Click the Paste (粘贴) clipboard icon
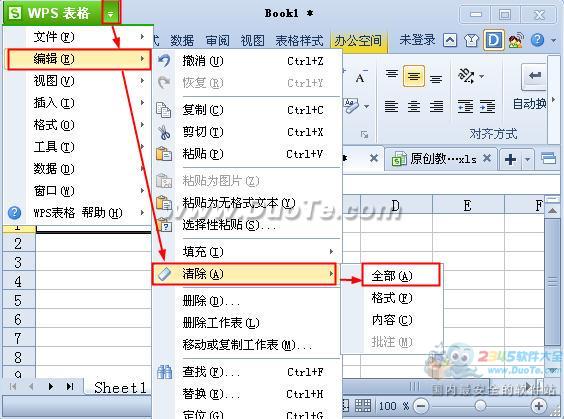Viewport: 564px width, 419px height. click(164, 154)
